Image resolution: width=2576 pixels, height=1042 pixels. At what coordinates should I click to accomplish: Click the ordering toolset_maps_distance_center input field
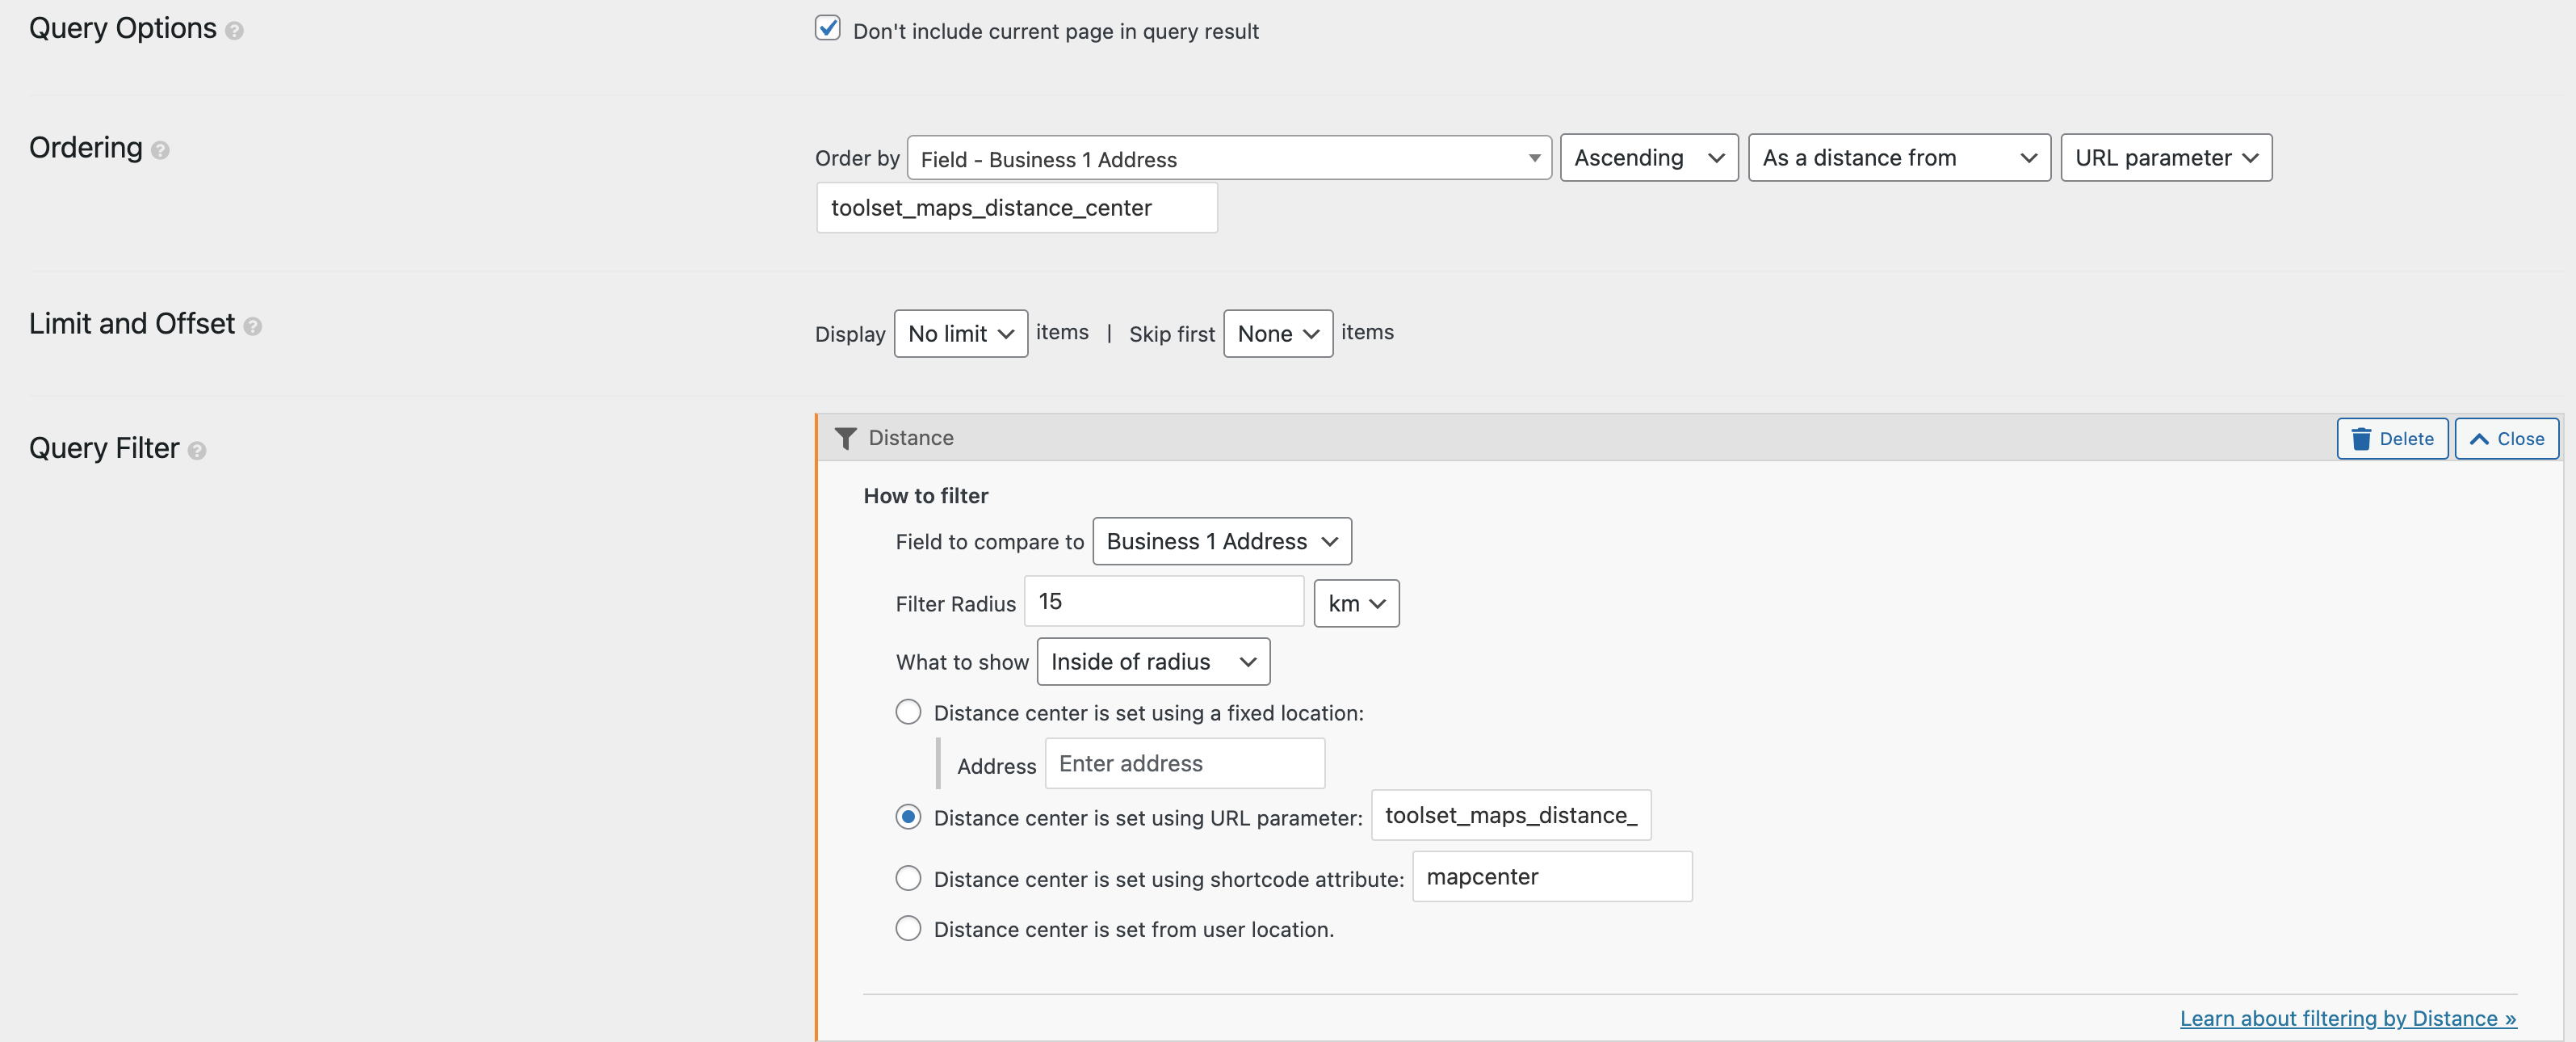tap(1017, 207)
